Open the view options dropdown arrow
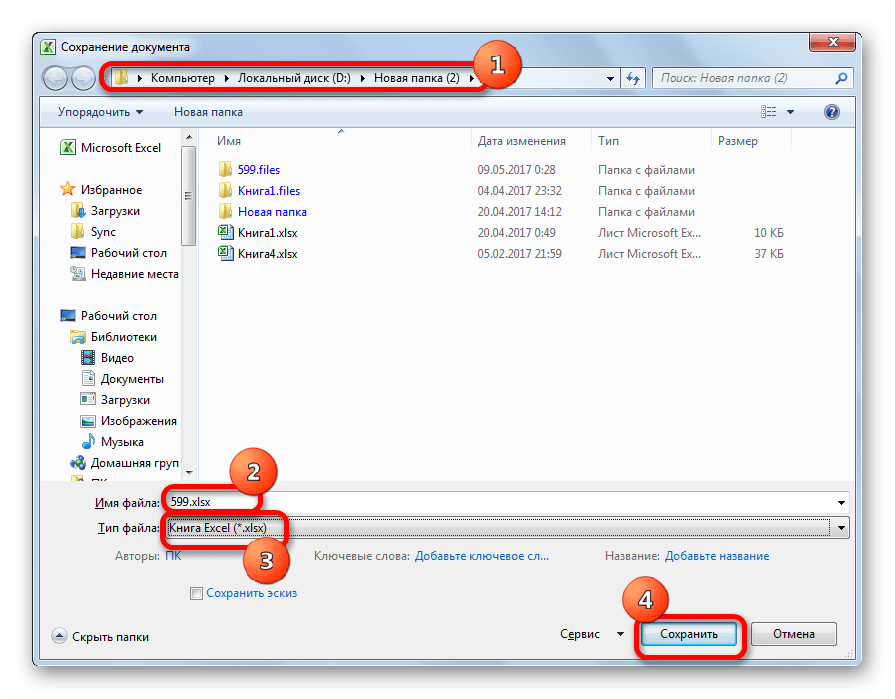 (791, 112)
